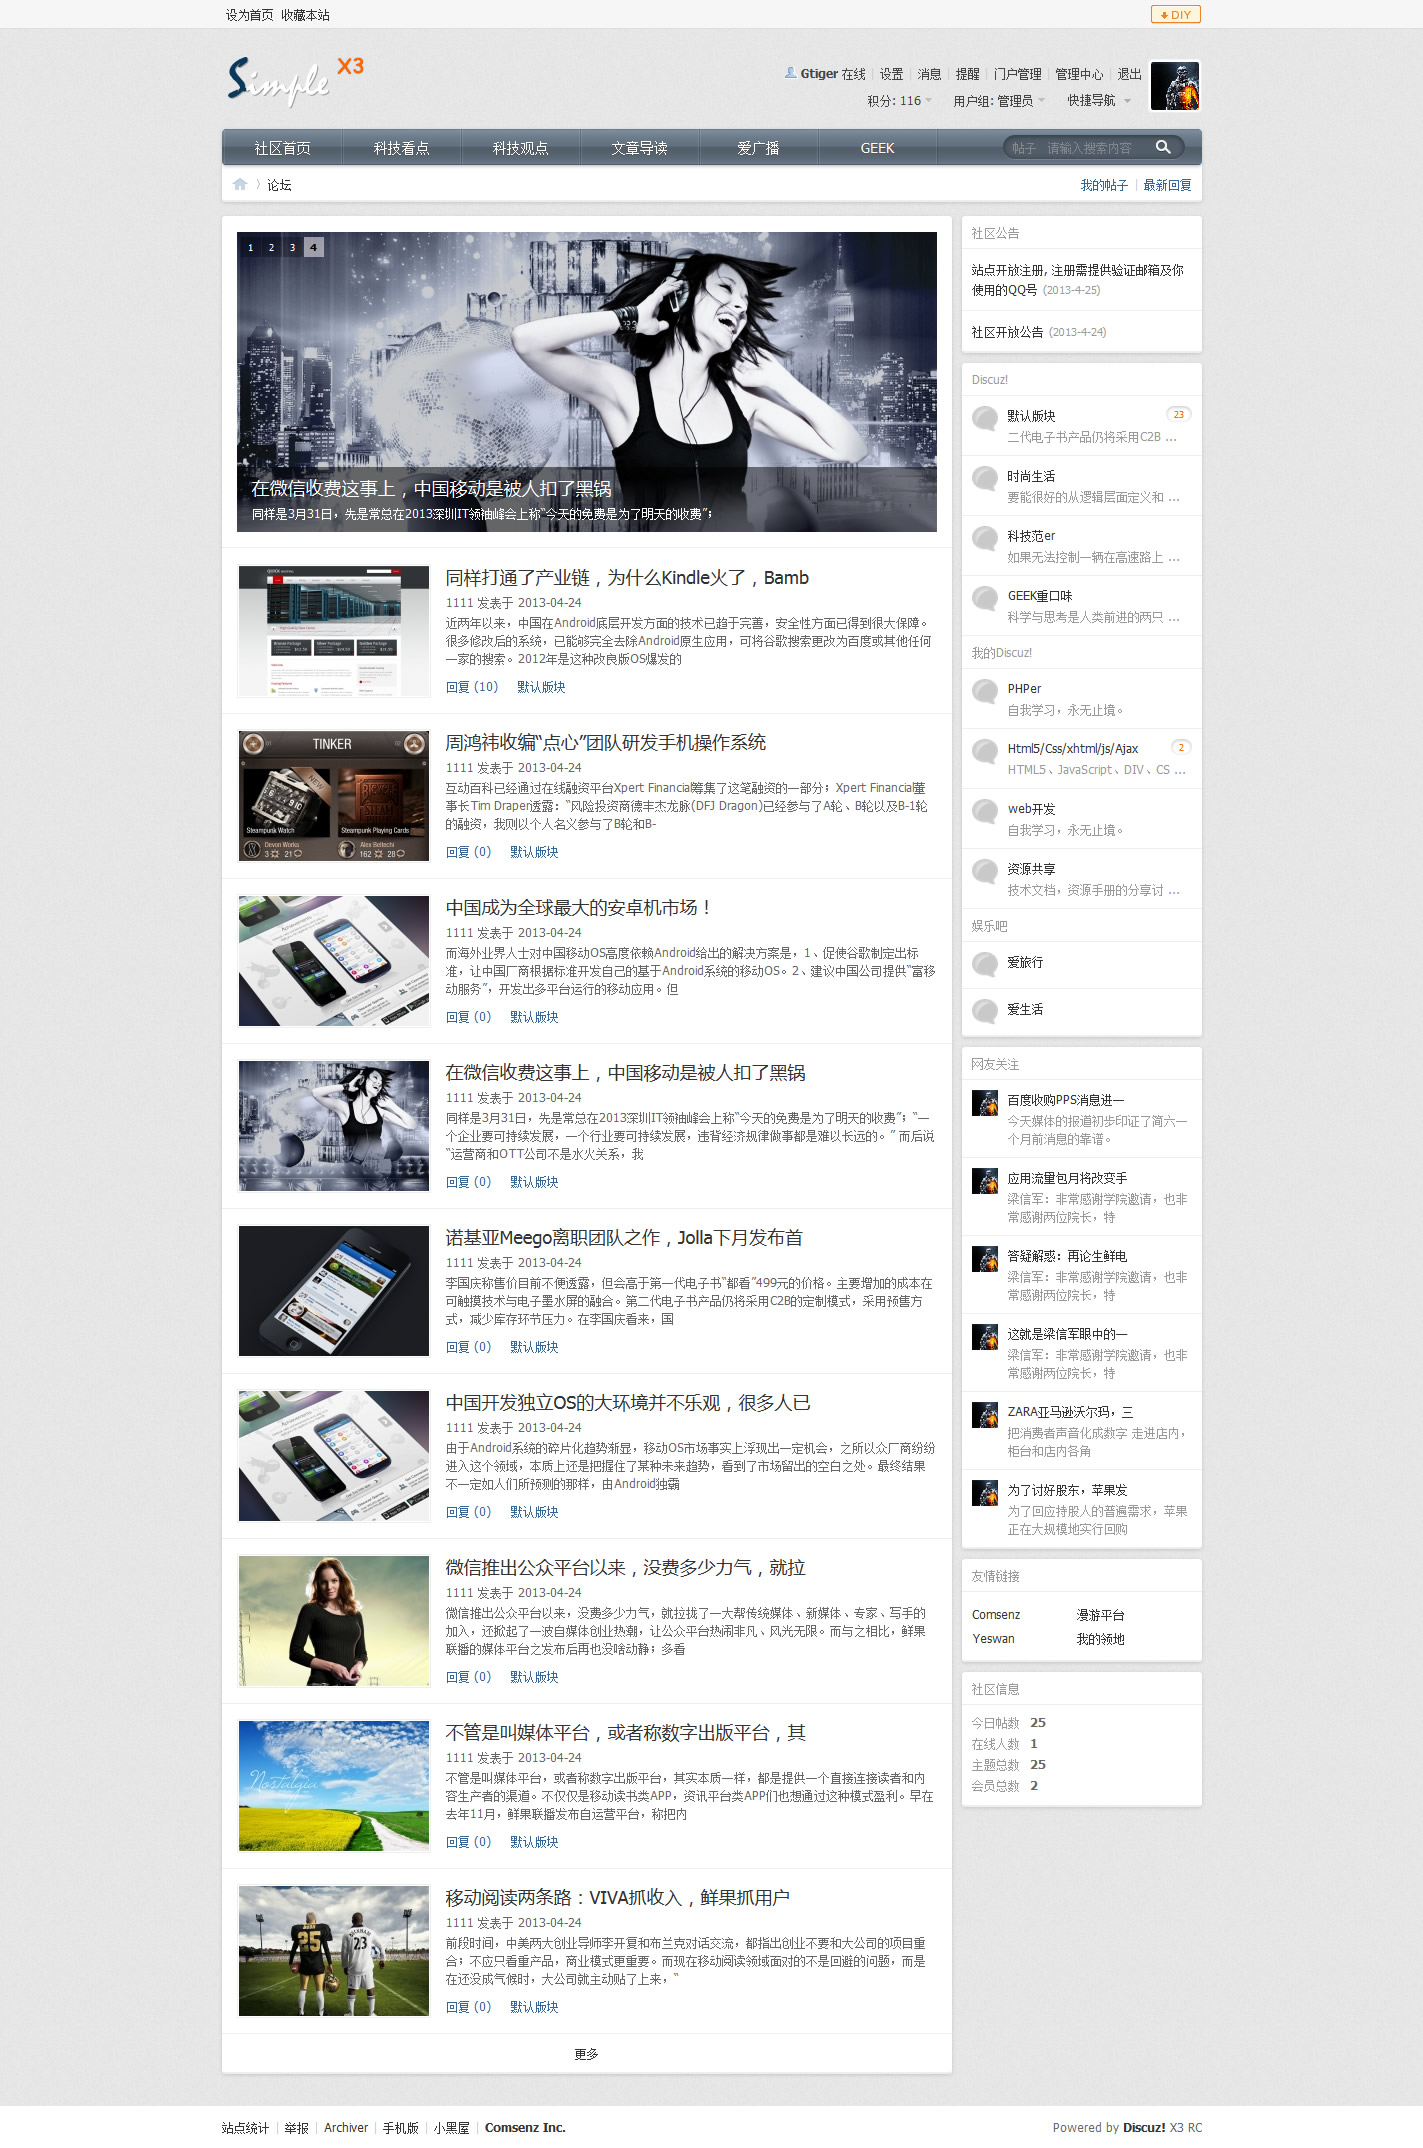
Task: Click avatar beside 百度收购PPS消息进一
Action: [985, 1103]
